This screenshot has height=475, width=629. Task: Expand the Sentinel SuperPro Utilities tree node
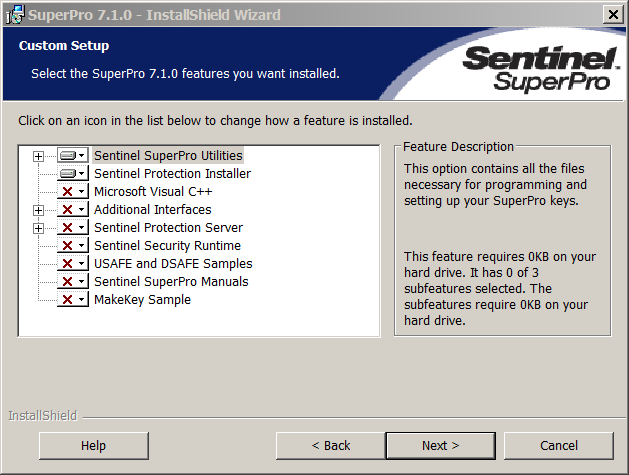[x=39, y=156]
